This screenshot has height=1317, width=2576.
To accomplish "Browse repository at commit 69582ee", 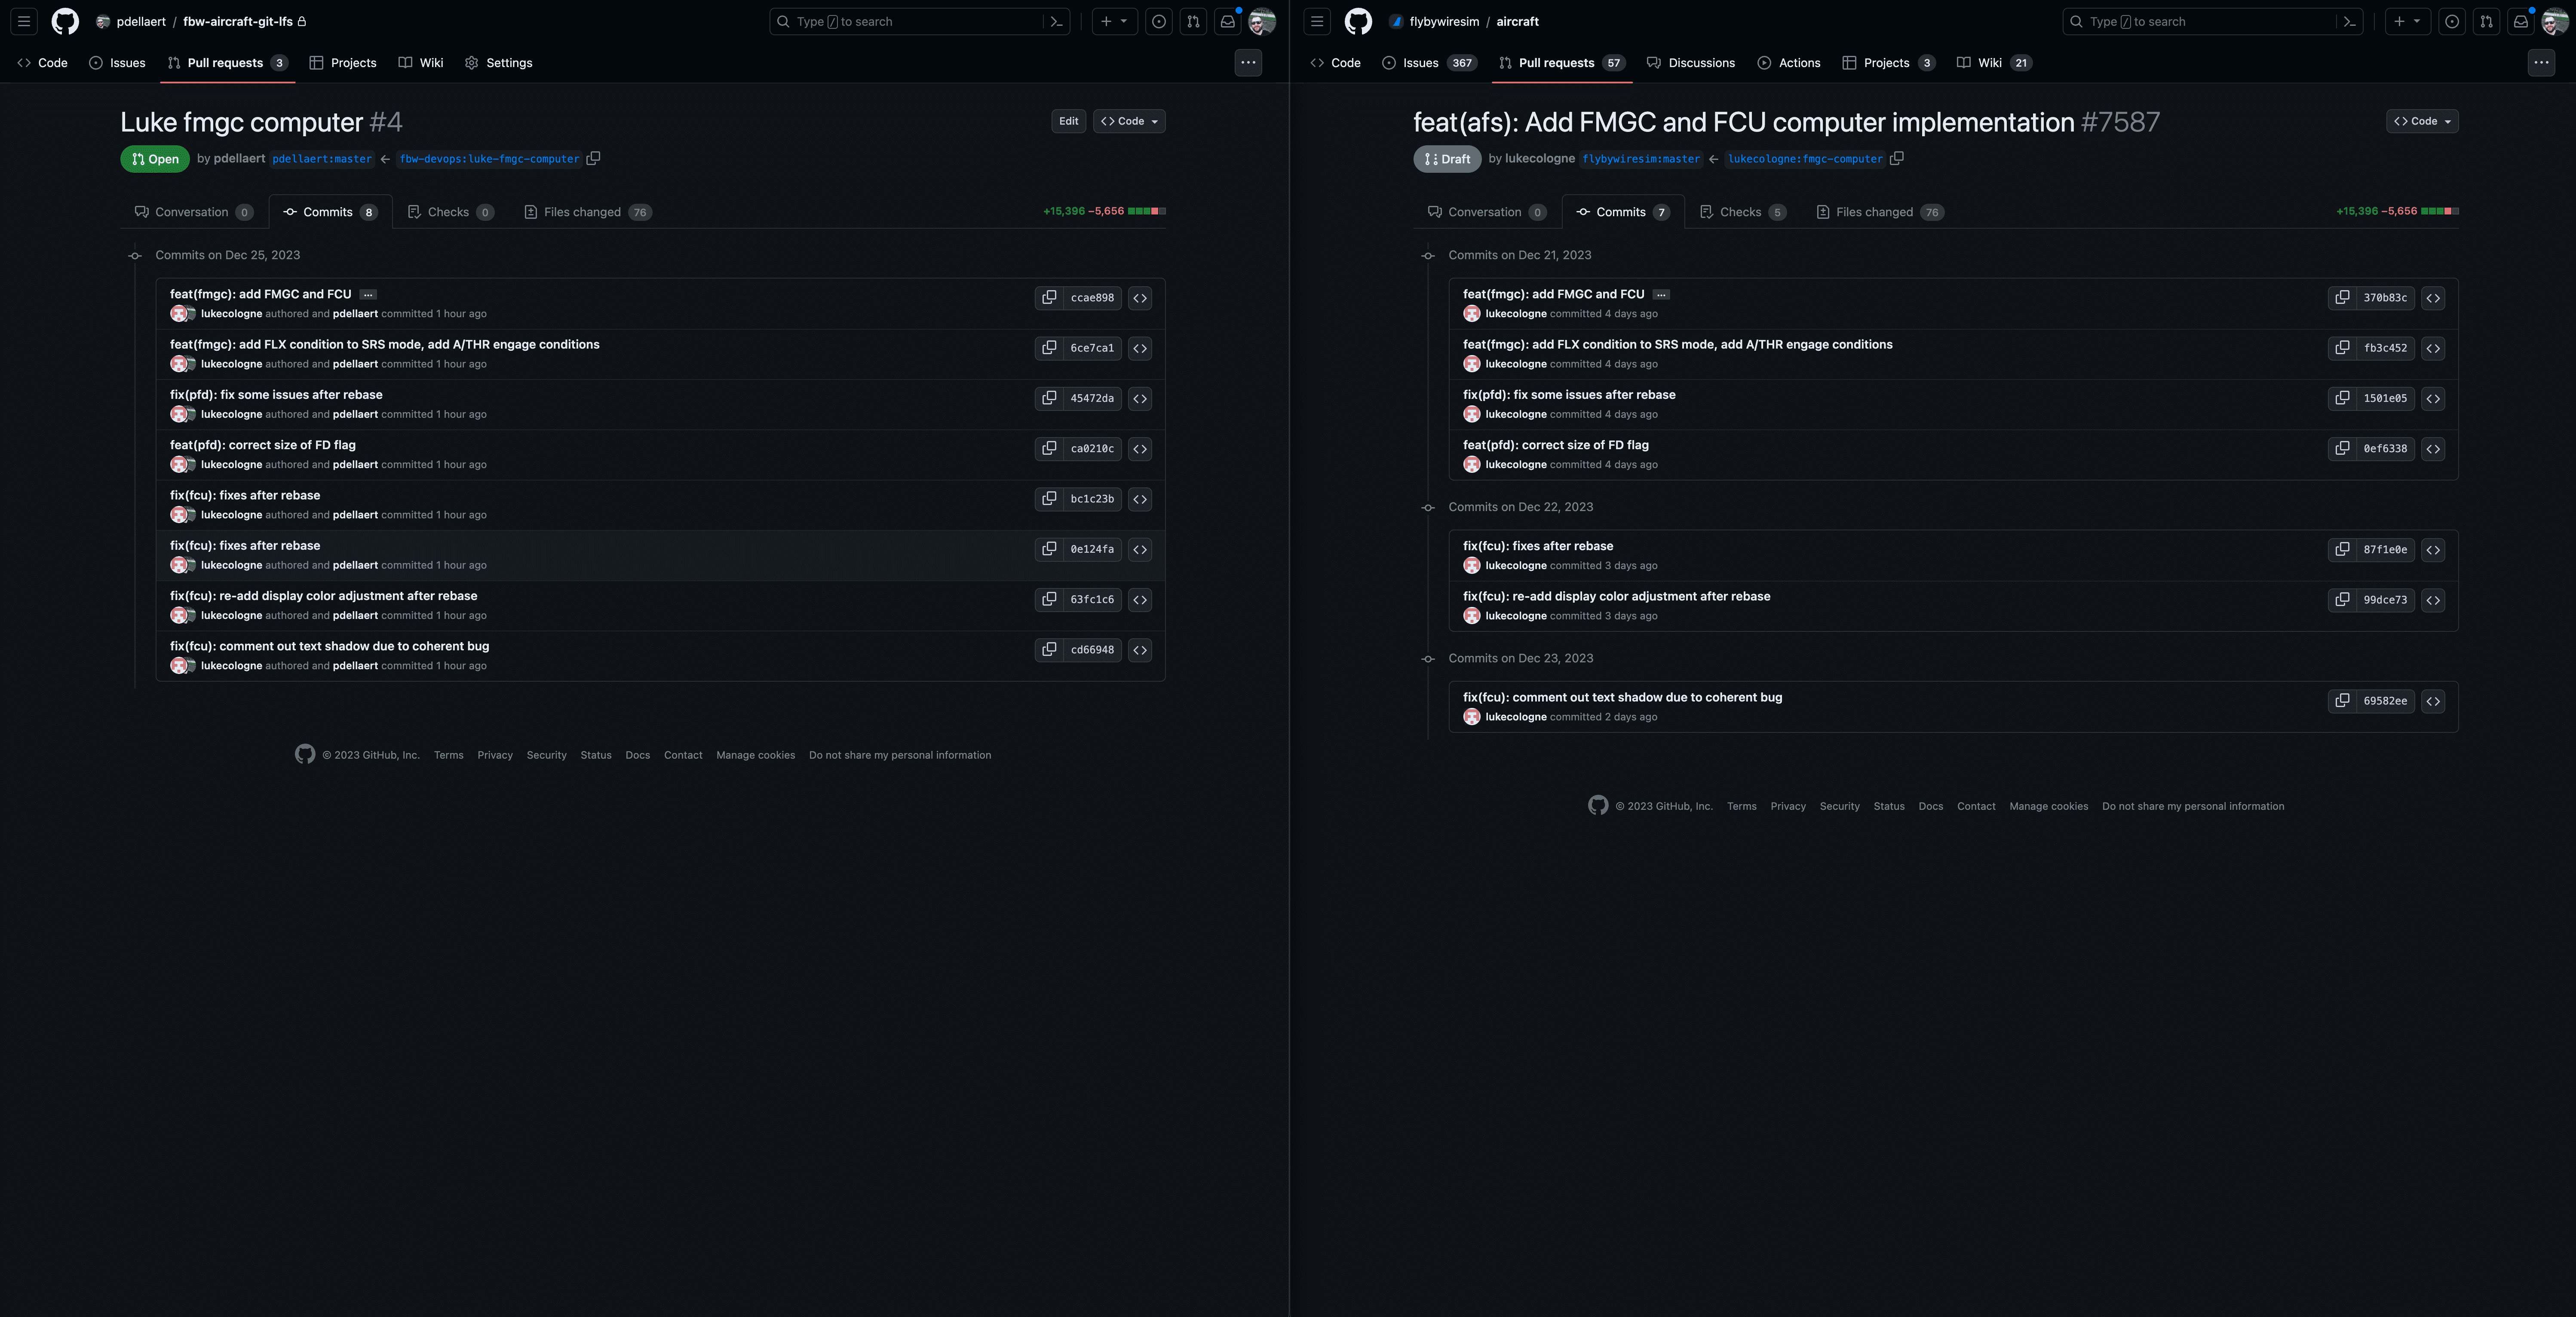I will [2432, 701].
